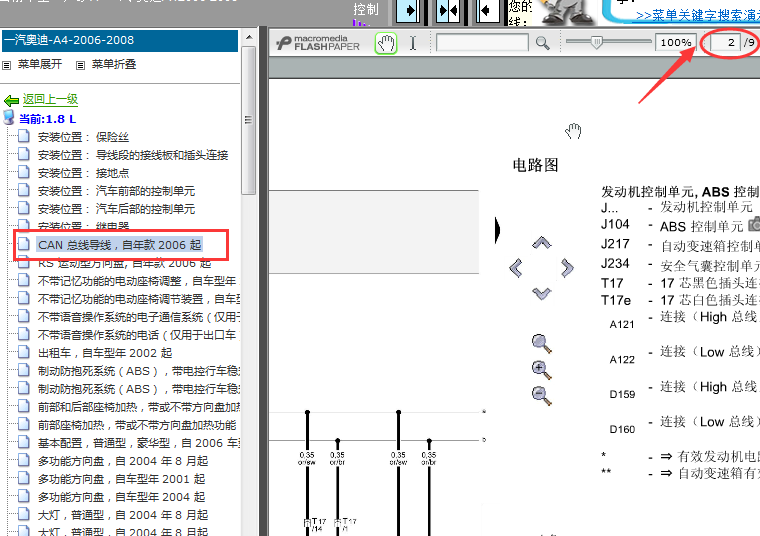The image size is (760, 536).
Task: Click the sidebar scroll up arrow
Action: [249, 37]
